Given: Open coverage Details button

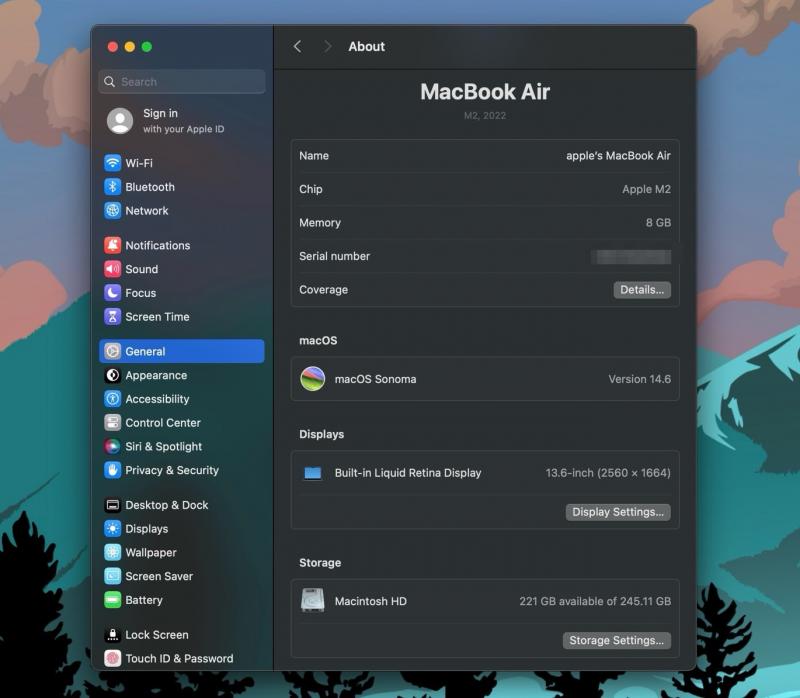Looking at the screenshot, I should (642, 290).
